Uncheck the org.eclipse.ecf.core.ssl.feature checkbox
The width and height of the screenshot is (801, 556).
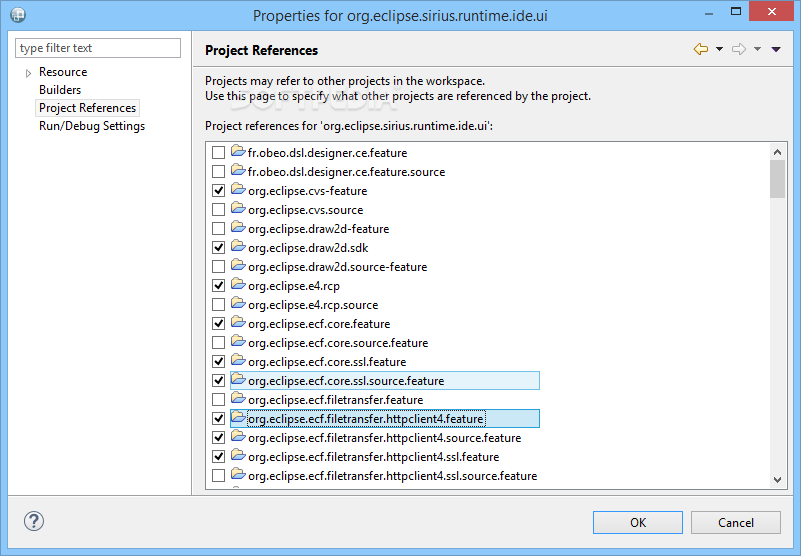coord(218,361)
